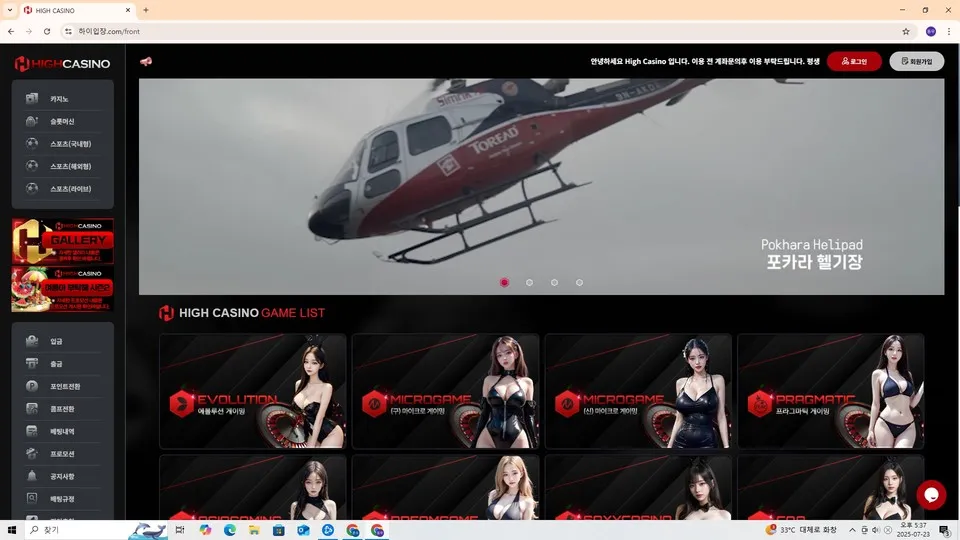960x540 pixels.
Task: Open 스포츠(국내형) soccer ball icon
Action: point(32,143)
